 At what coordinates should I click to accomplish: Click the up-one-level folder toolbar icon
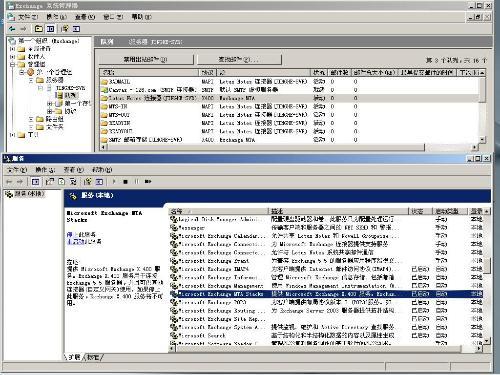39,29
